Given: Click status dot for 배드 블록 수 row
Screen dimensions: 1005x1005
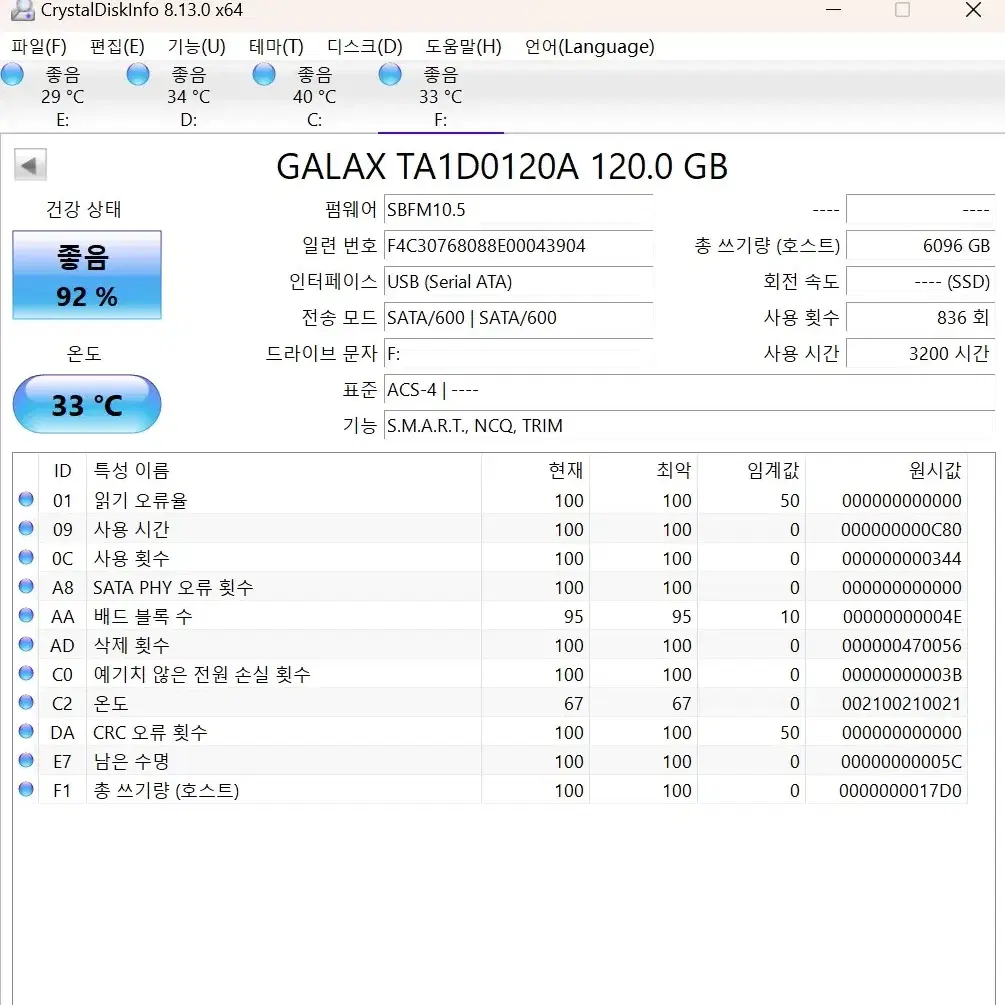Looking at the screenshot, I should point(26,615).
